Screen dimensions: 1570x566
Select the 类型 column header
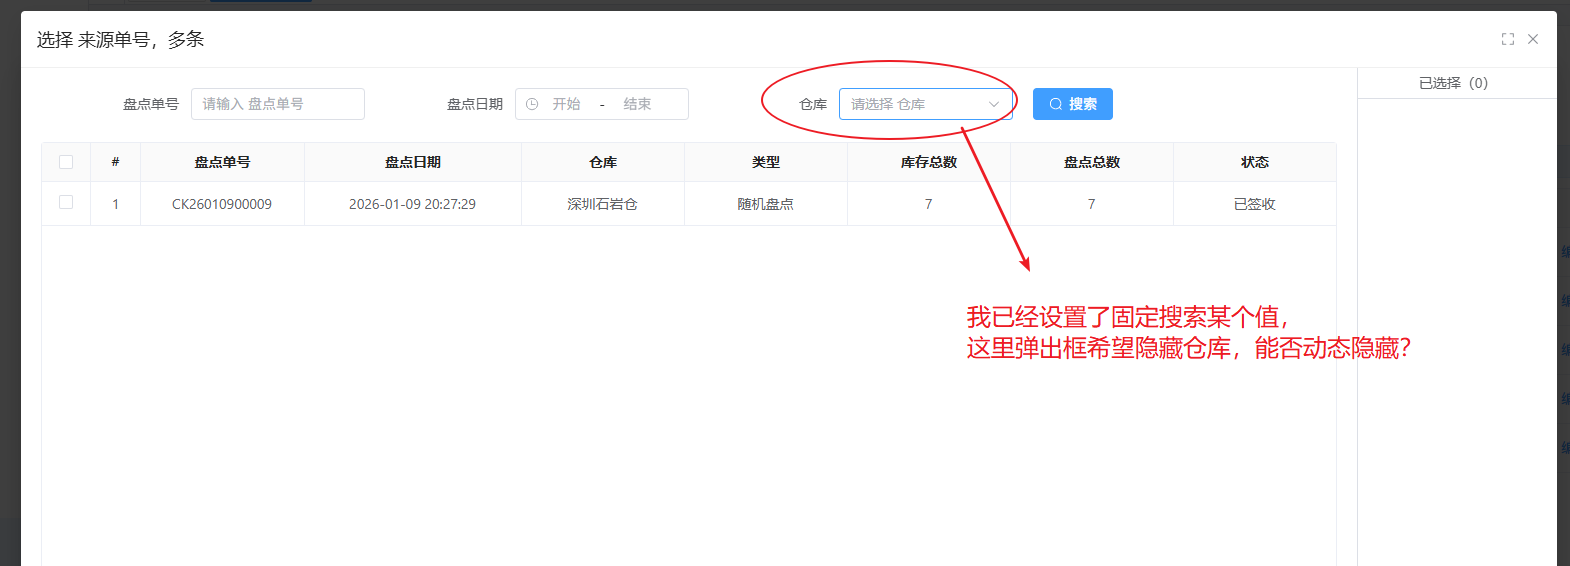765,162
